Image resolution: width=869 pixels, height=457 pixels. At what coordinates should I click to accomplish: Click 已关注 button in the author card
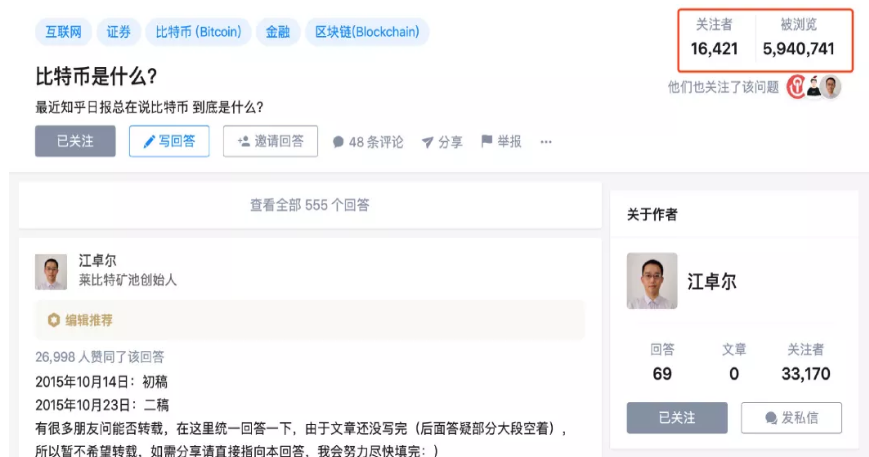pos(677,418)
